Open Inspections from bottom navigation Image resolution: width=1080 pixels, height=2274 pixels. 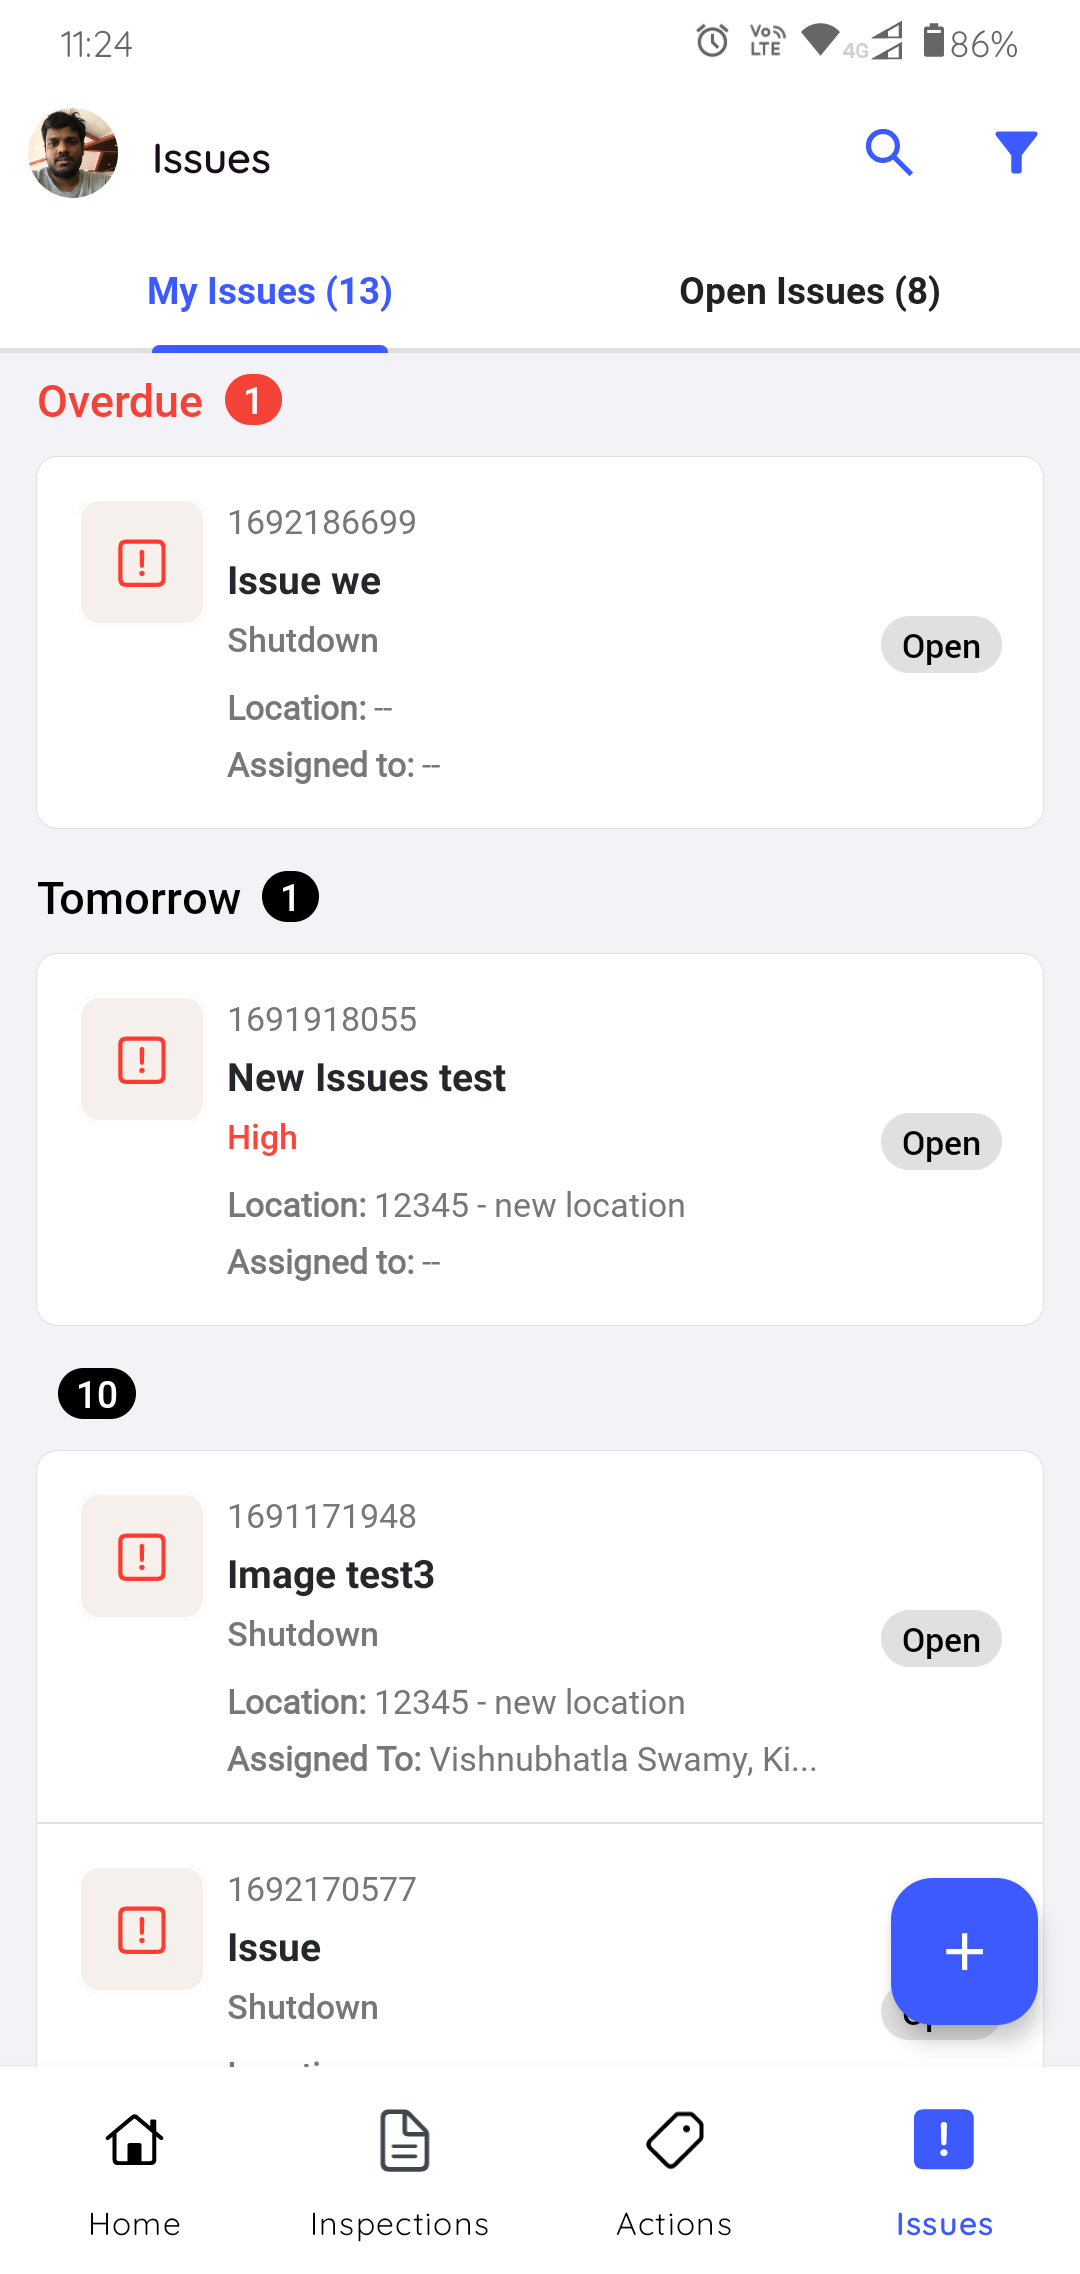point(400,2170)
